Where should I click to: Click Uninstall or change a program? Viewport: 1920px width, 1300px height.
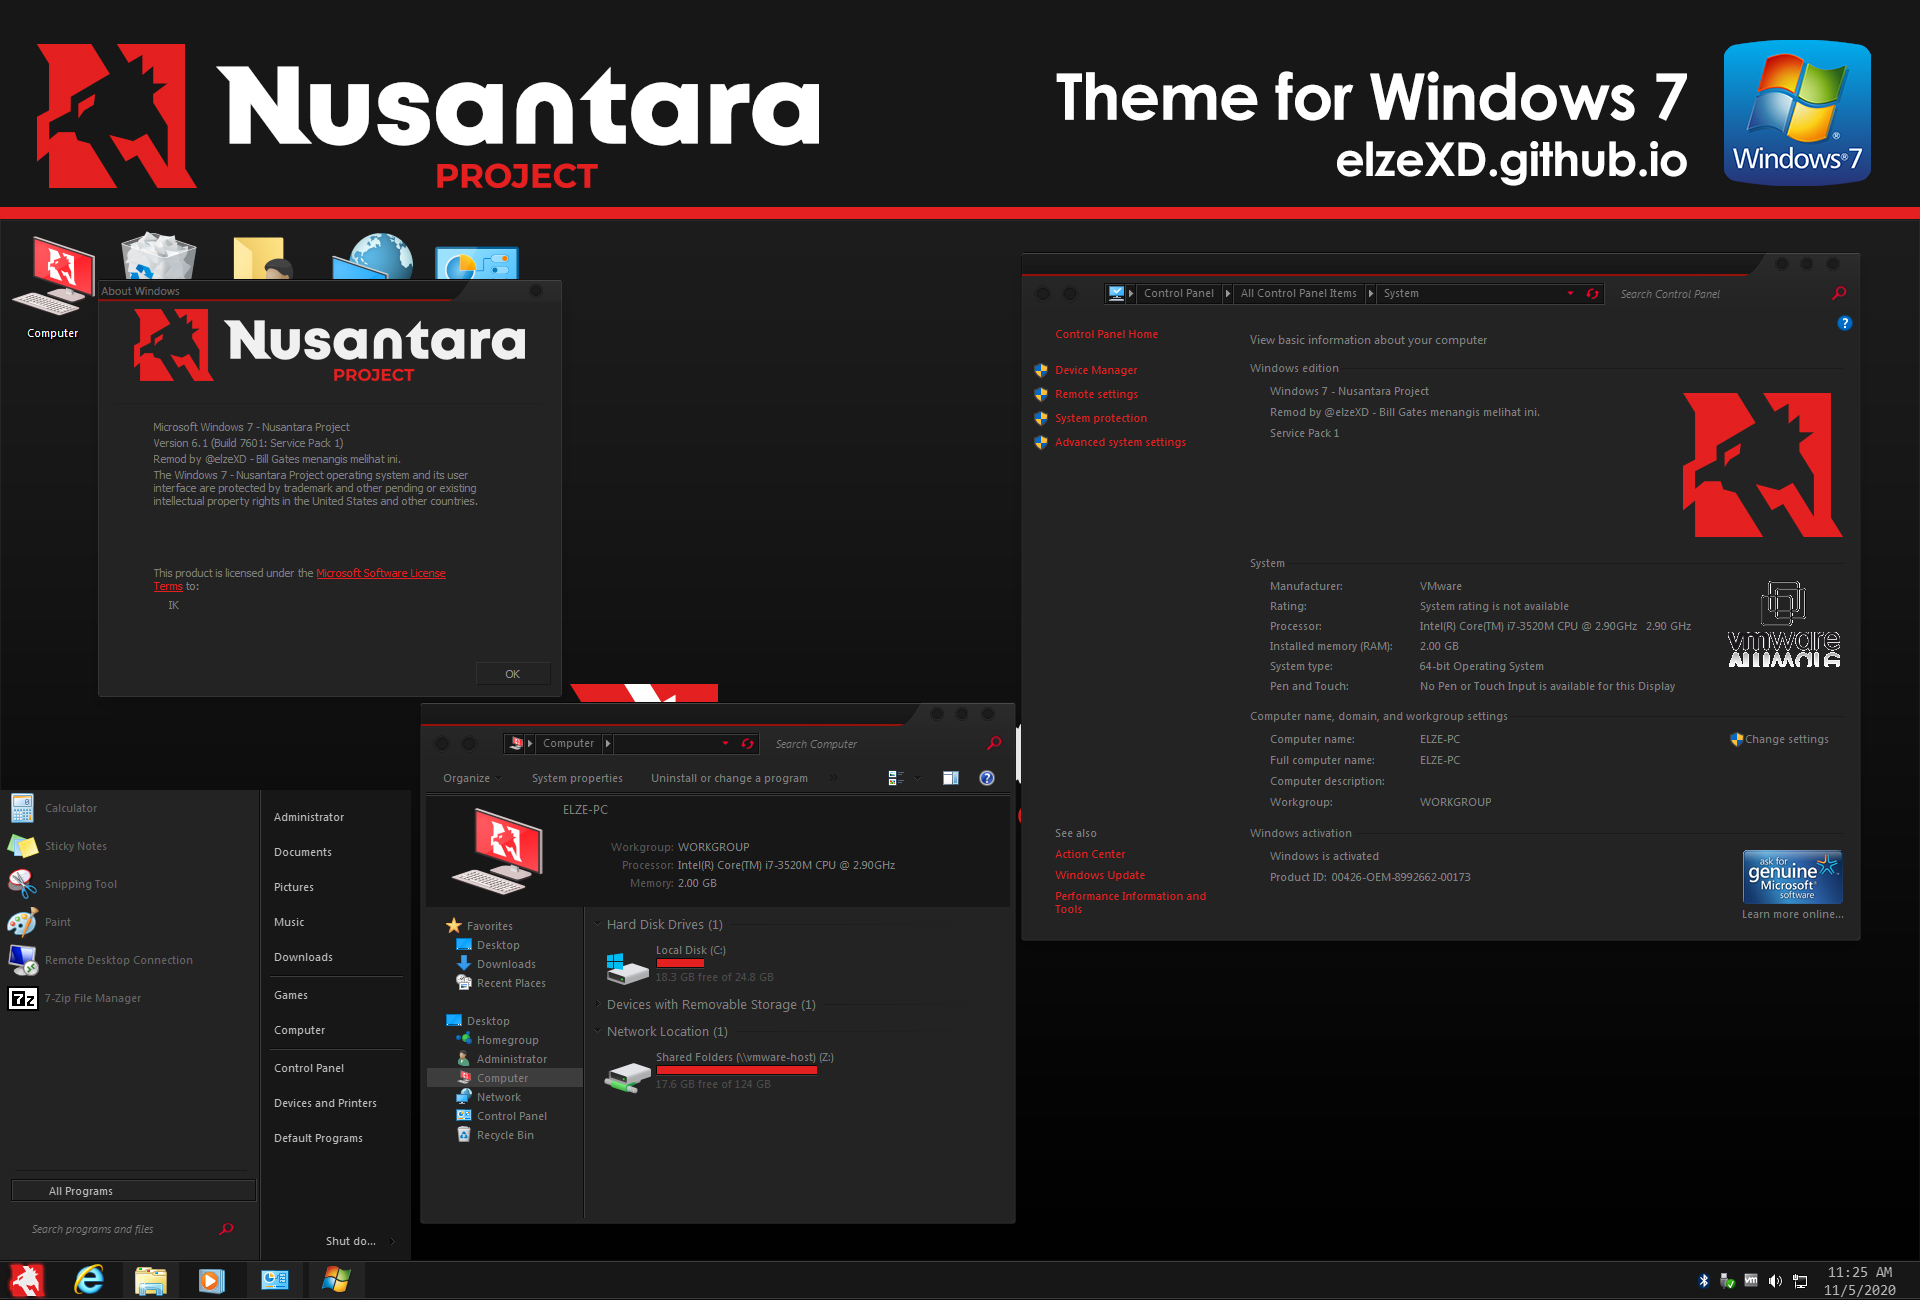pos(729,778)
